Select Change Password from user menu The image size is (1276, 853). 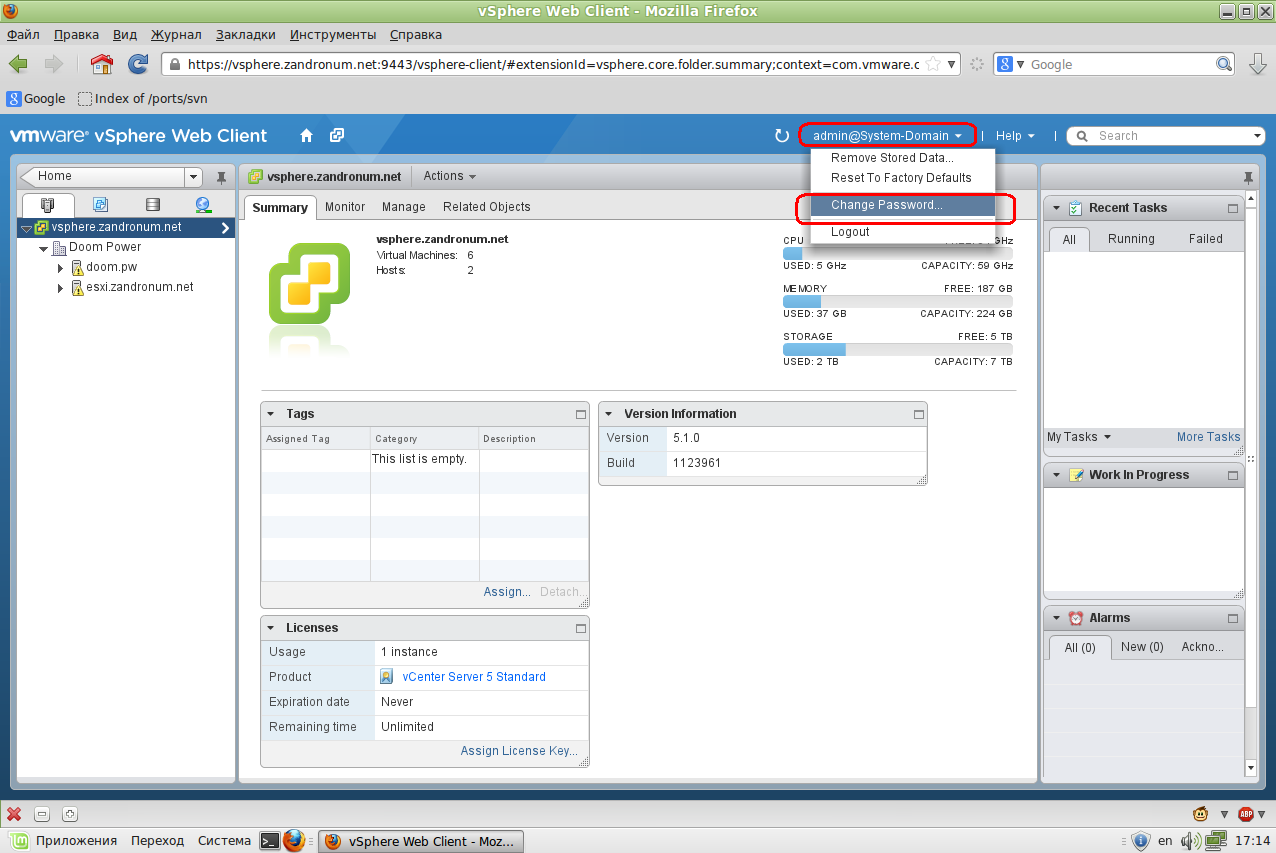(886, 205)
